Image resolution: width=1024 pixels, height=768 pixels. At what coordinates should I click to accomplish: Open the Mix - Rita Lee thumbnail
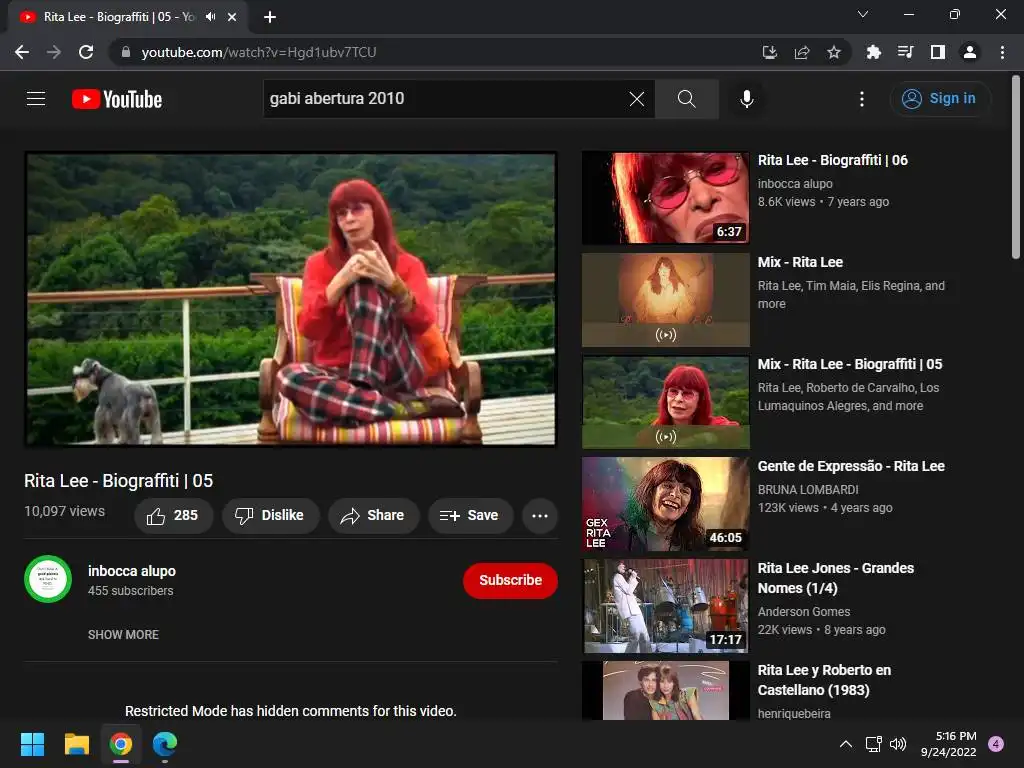(x=665, y=300)
